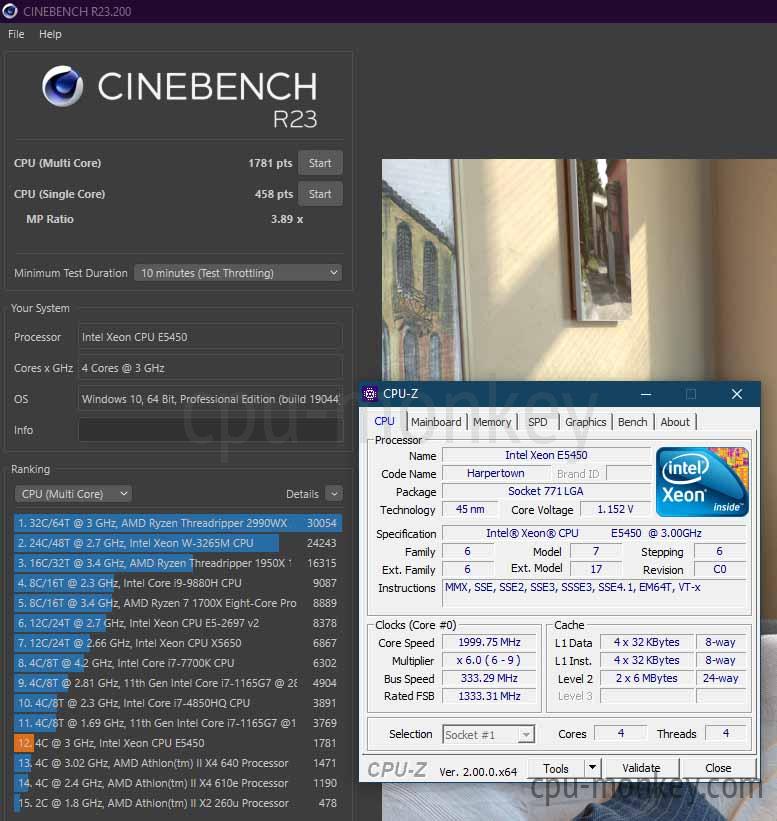Select the Athlon II X4 610e ranking row
The height and width of the screenshot is (821, 777).
(x=178, y=783)
